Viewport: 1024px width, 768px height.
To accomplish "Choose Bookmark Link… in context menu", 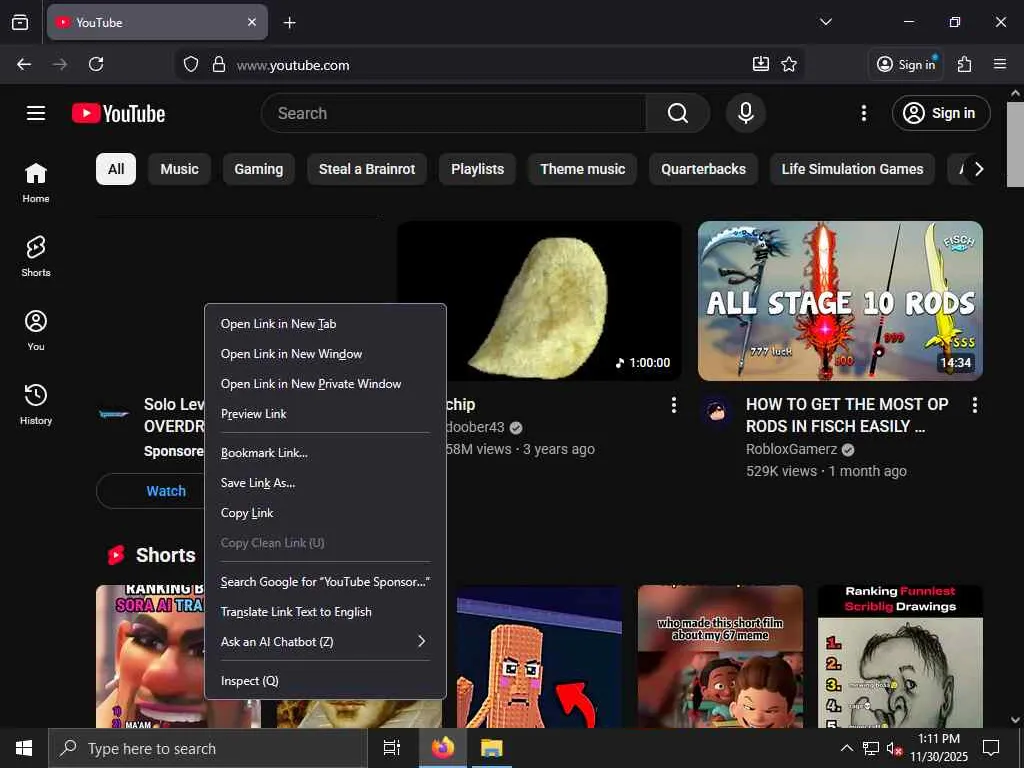I will [325, 453].
